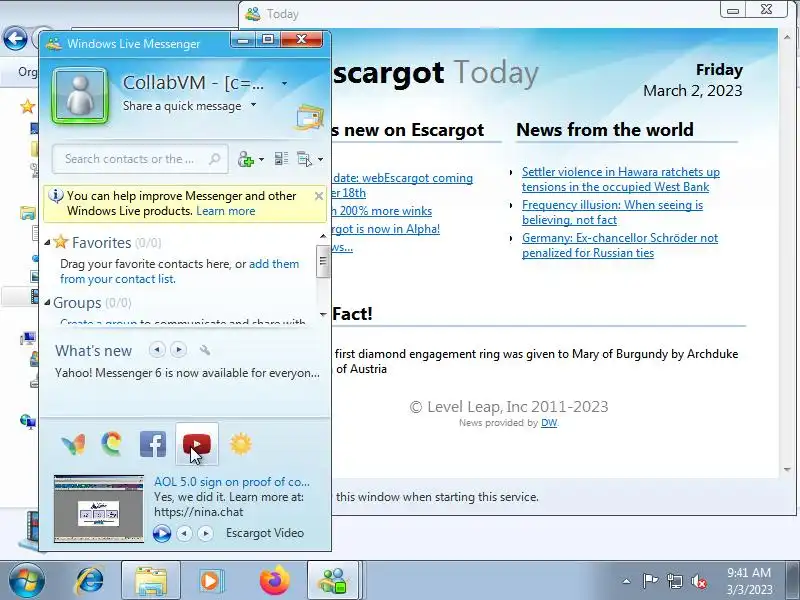Launch Firefox from the taskbar
800x600 pixels.
tap(274, 581)
